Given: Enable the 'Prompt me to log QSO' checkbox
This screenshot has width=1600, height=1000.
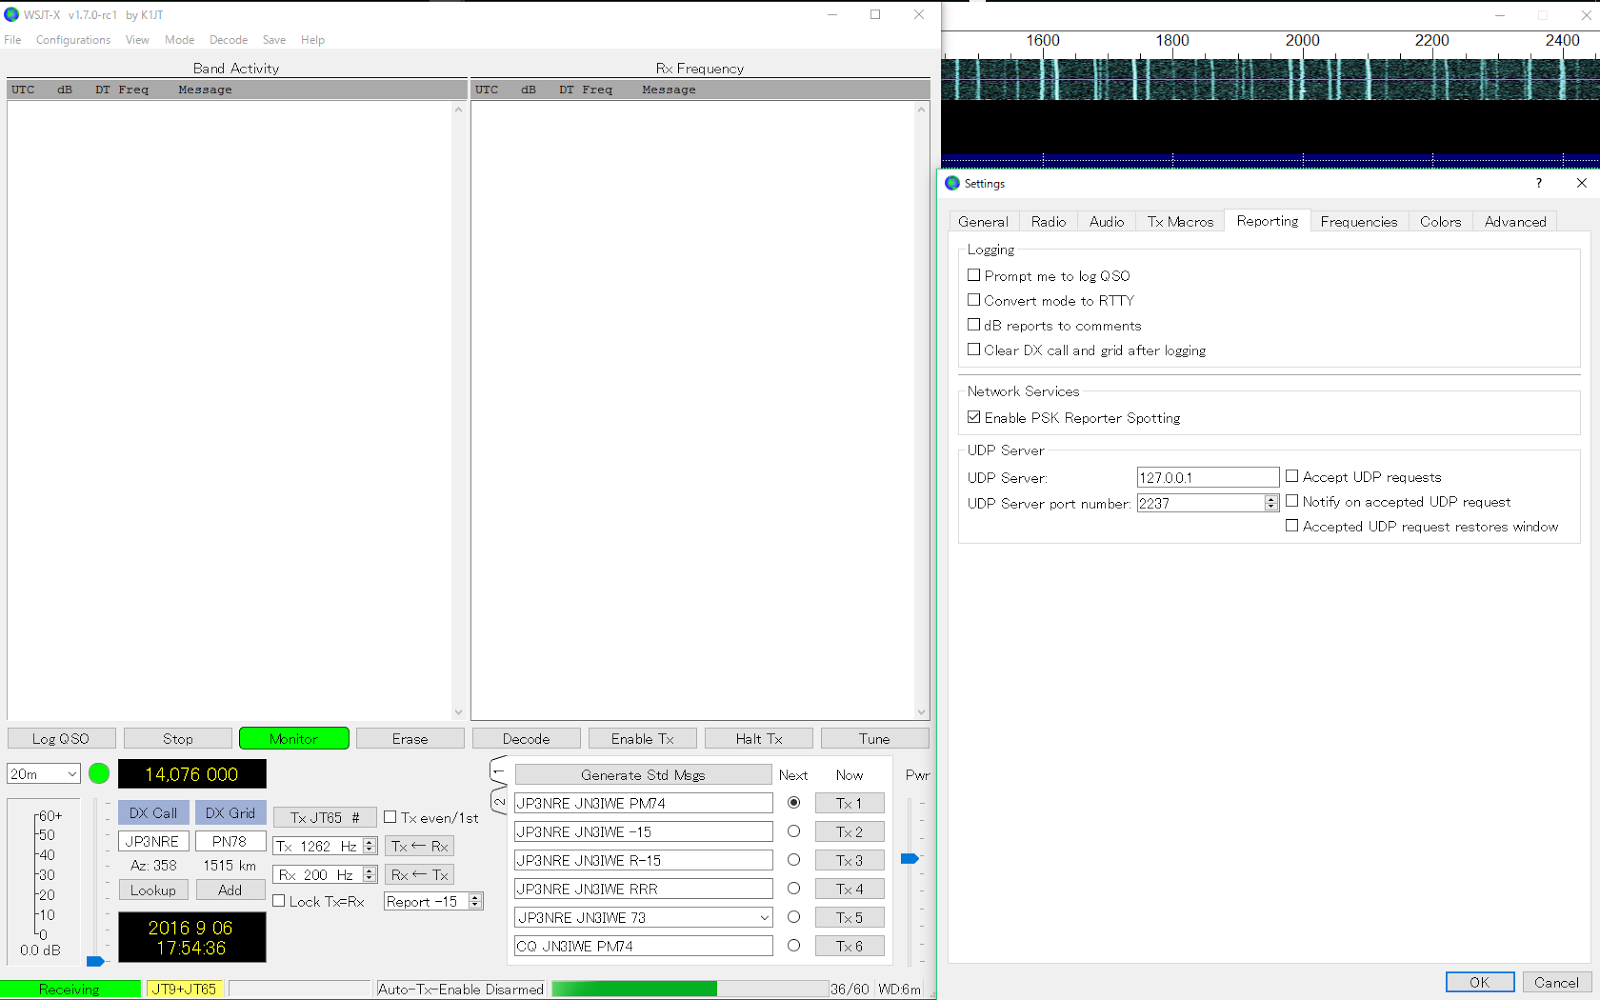Looking at the screenshot, I should [x=974, y=274].
